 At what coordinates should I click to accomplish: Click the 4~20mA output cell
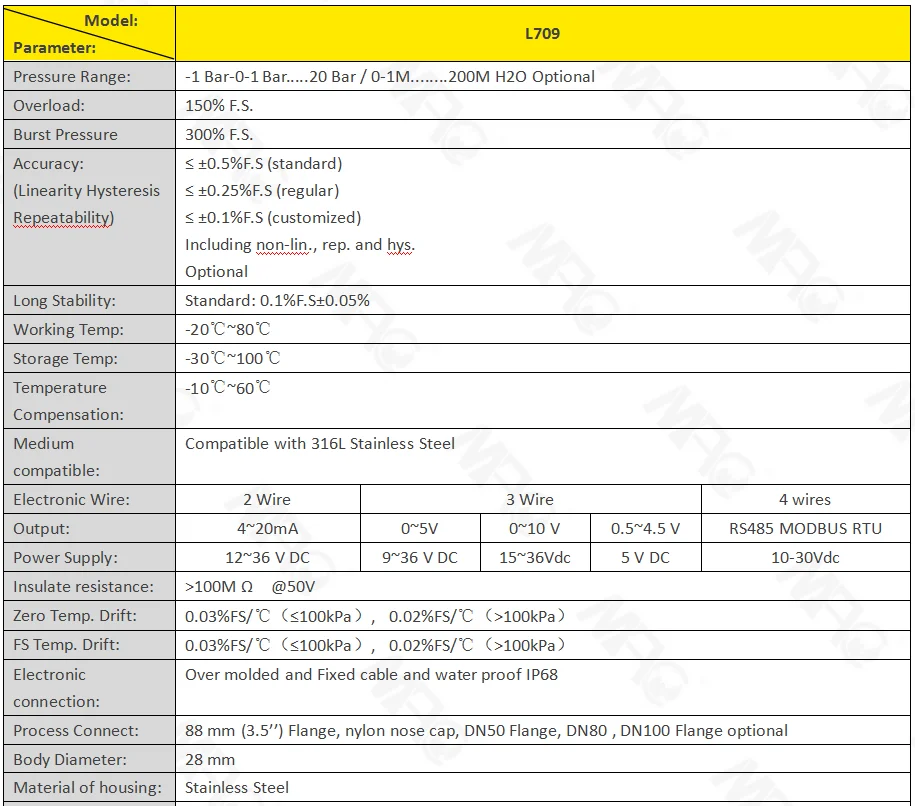click(x=267, y=529)
